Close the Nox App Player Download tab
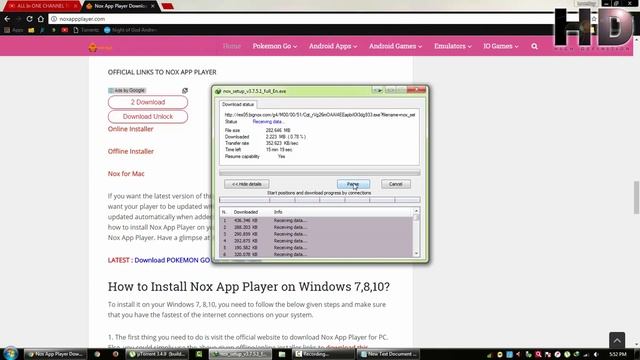This screenshot has height=360, width=640. [153, 6]
